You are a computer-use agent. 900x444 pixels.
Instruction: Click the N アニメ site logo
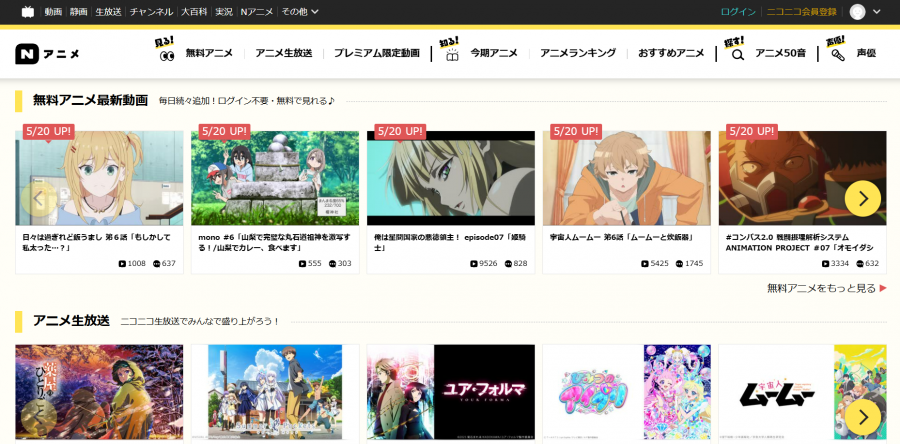point(47,54)
